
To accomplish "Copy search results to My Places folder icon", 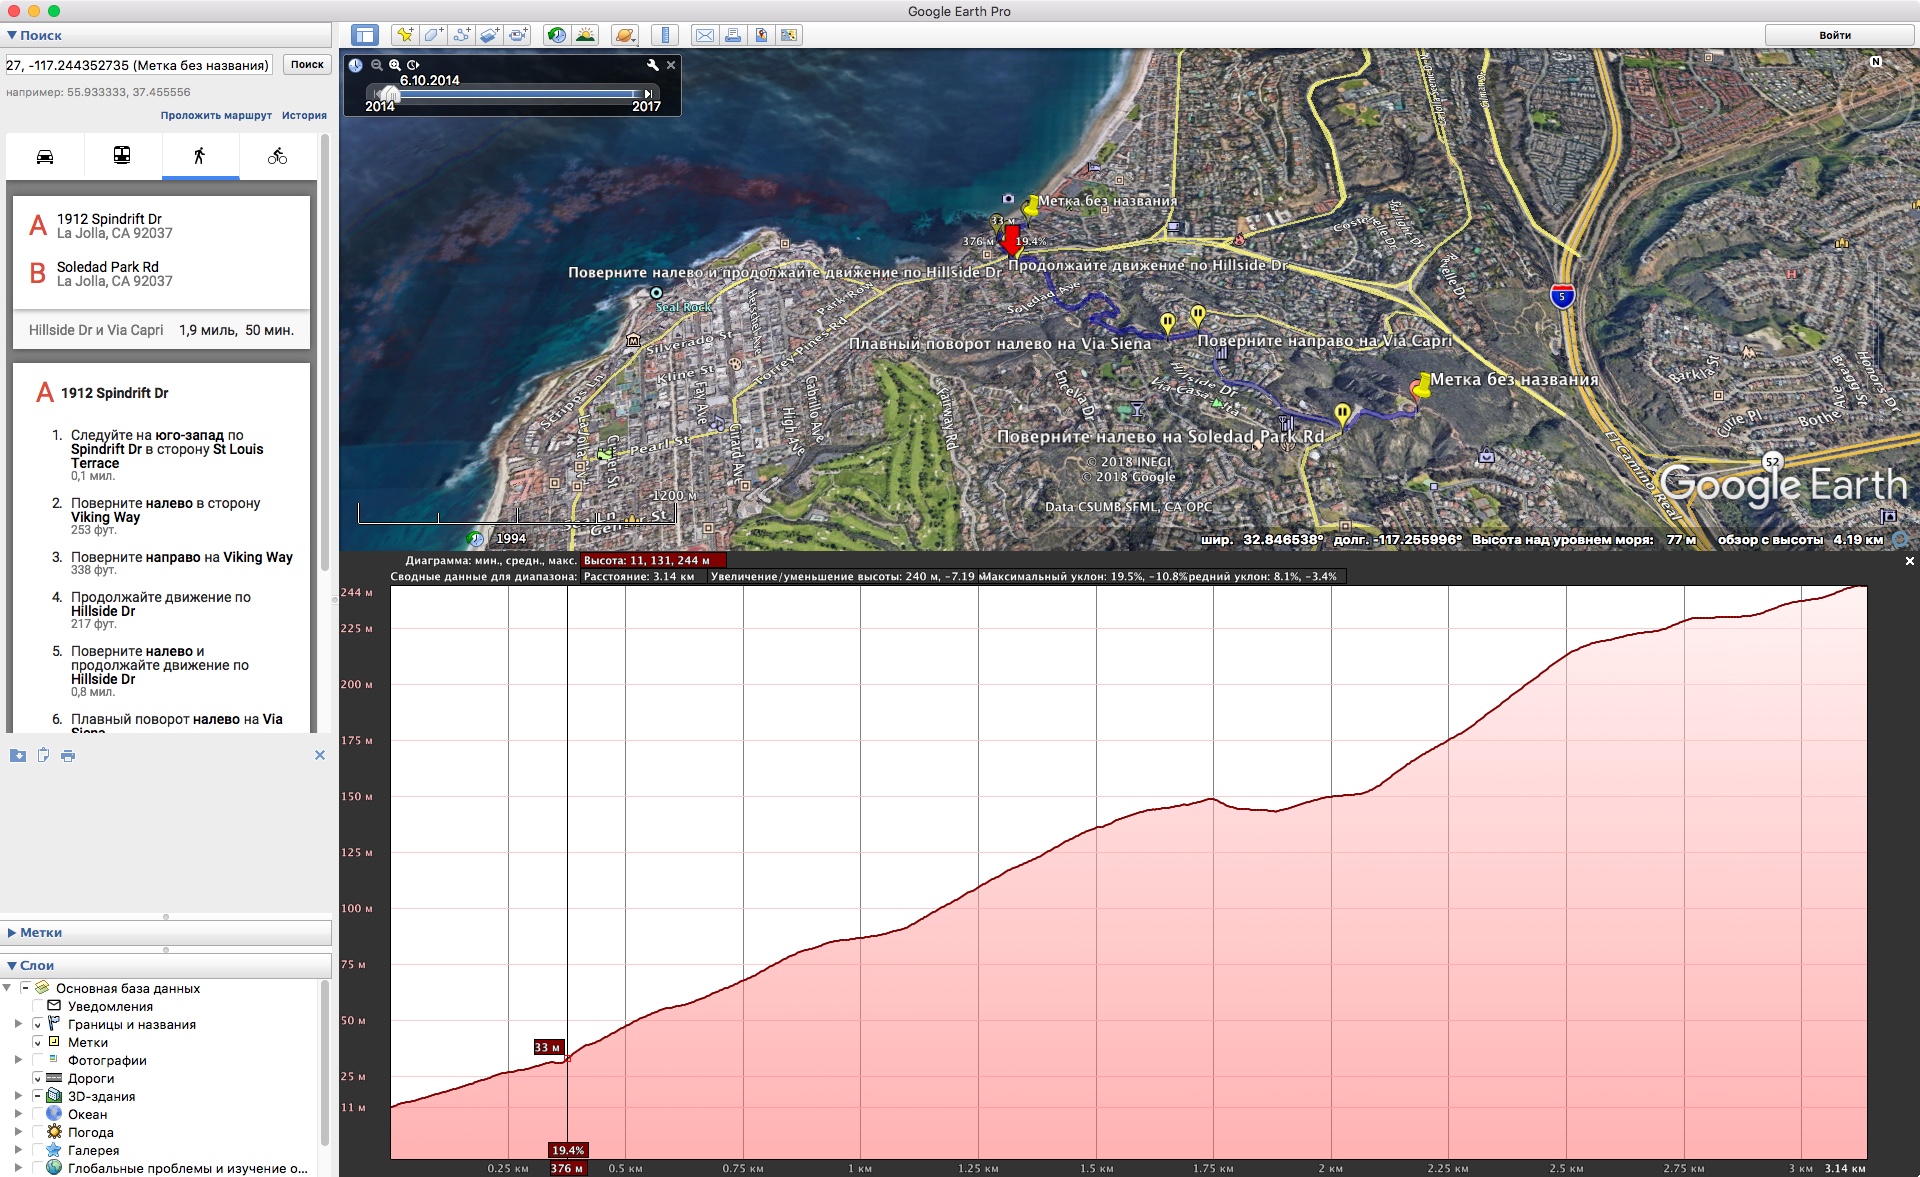I will pyautogui.click(x=18, y=755).
